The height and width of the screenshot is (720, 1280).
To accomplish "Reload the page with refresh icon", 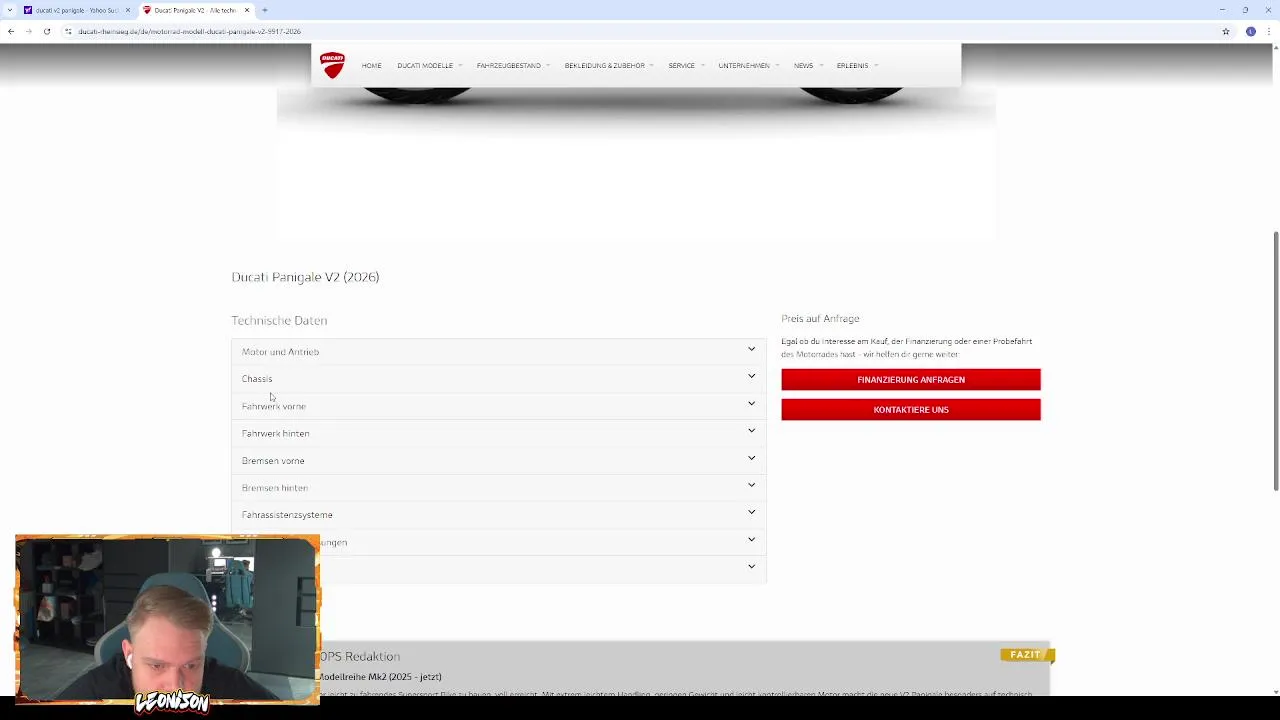I will click(x=46, y=31).
